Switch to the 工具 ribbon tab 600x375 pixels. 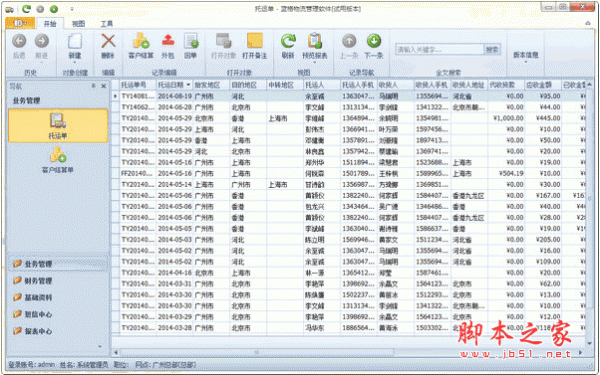coord(107,24)
